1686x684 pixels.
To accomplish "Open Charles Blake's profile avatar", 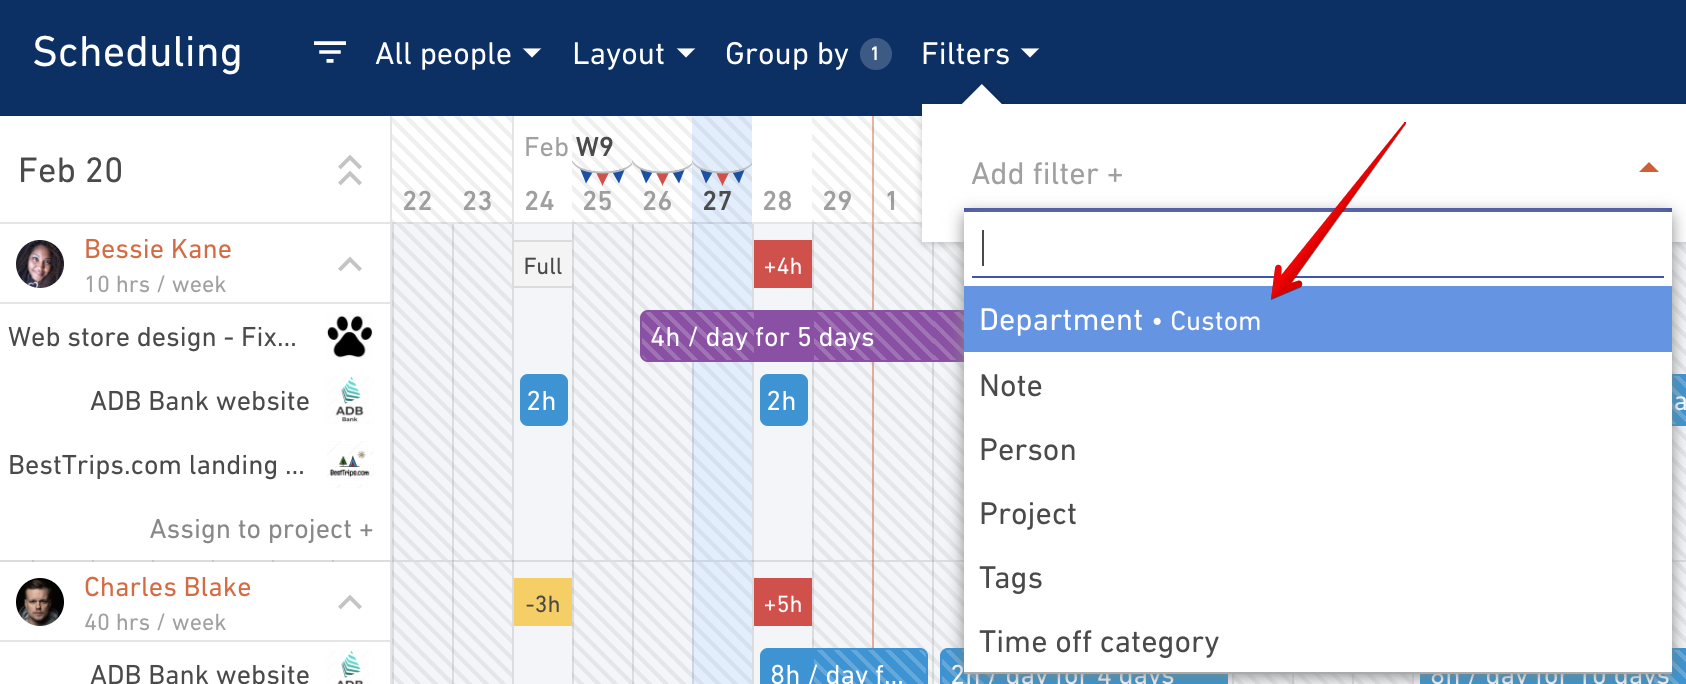I will click(40, 602).
